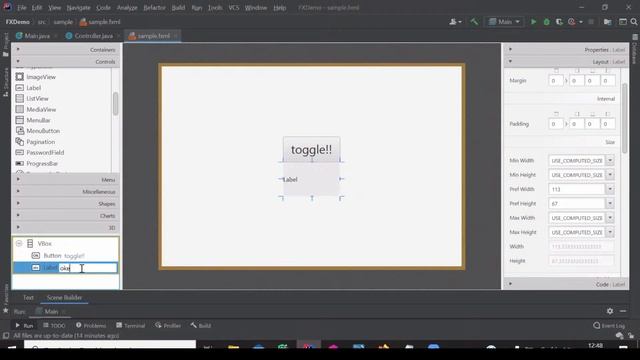Open search everywhere magnifier icon
This screenshot has height=360, width=640.
[x=634, y=22]
